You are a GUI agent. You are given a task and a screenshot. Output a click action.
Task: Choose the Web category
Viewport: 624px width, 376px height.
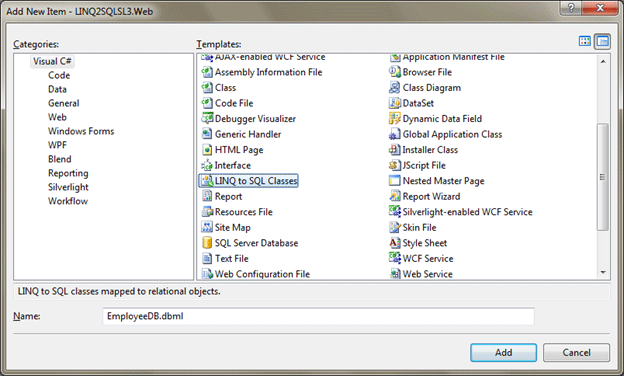click(57, 117)
